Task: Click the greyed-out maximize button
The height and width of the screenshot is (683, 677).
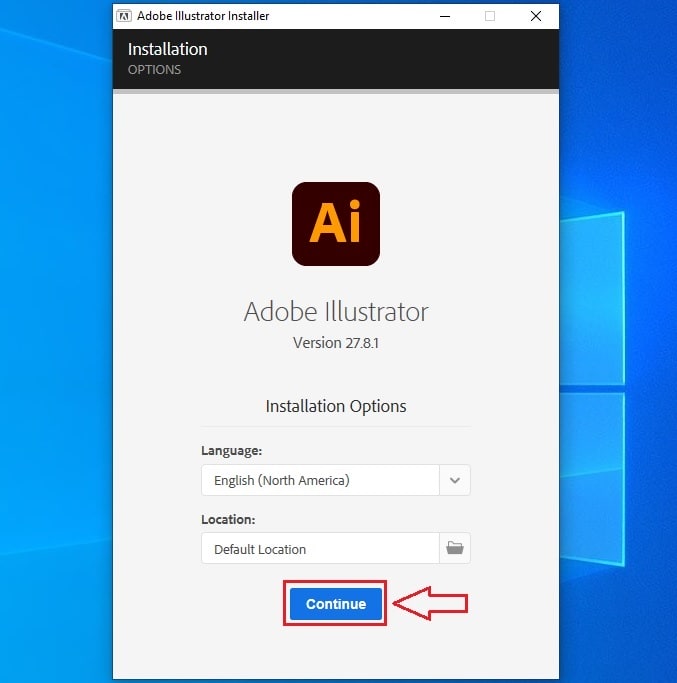Action: coord(490,16)
